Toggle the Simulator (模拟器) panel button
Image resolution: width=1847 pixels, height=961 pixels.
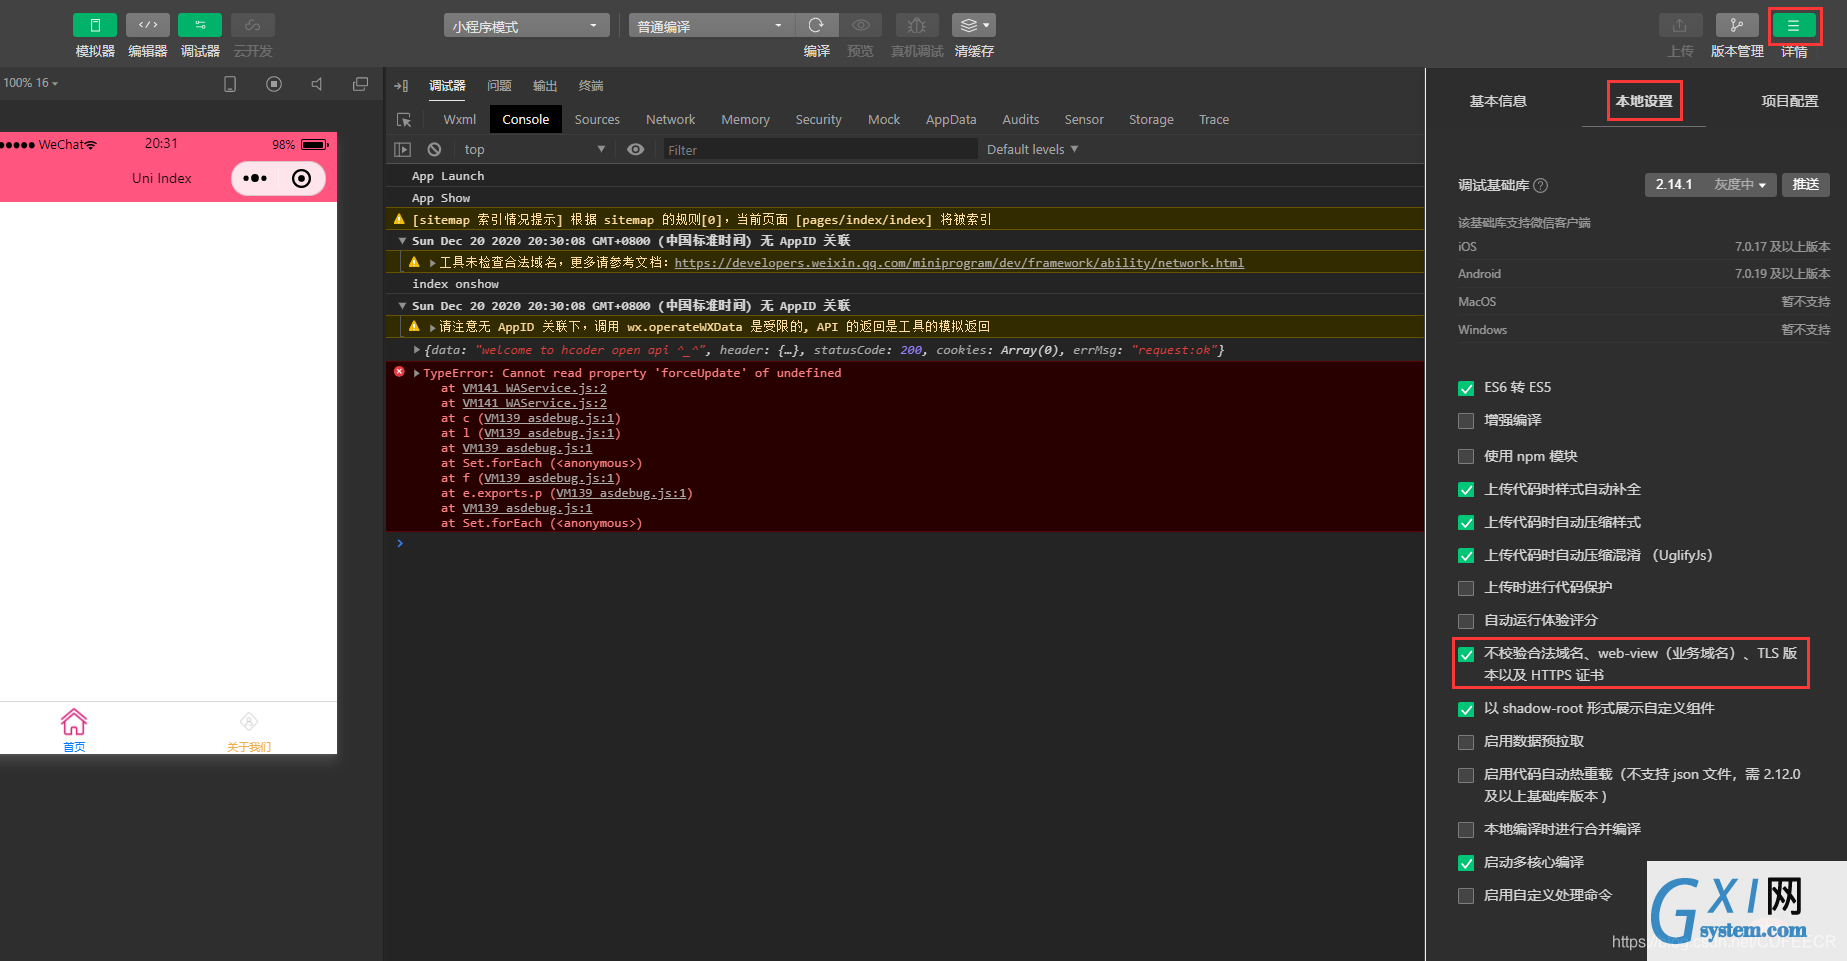95,25
